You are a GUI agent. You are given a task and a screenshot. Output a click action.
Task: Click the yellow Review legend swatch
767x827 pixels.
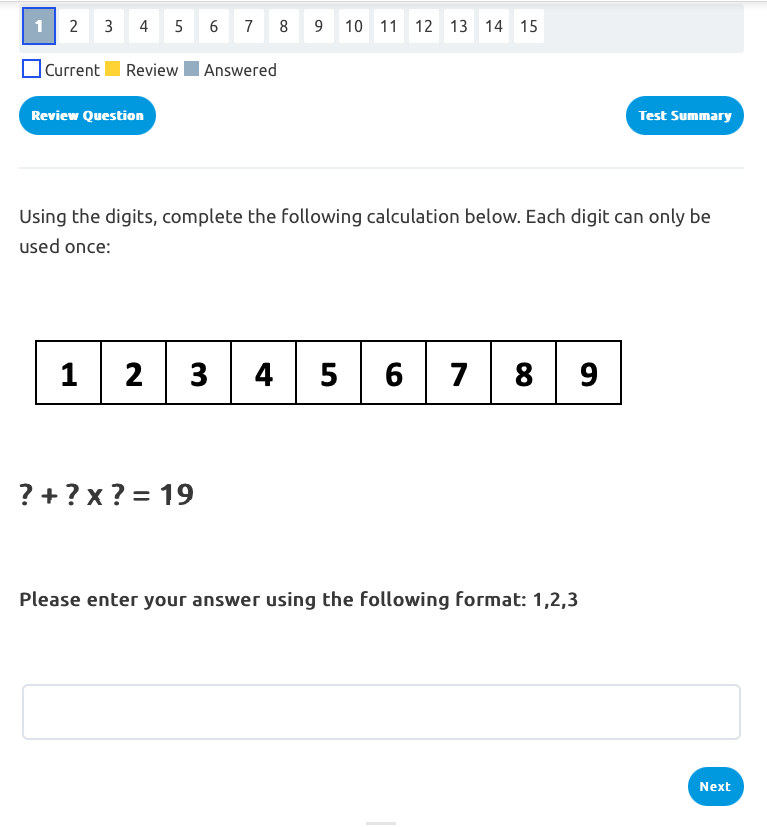[x=113, y=70]
